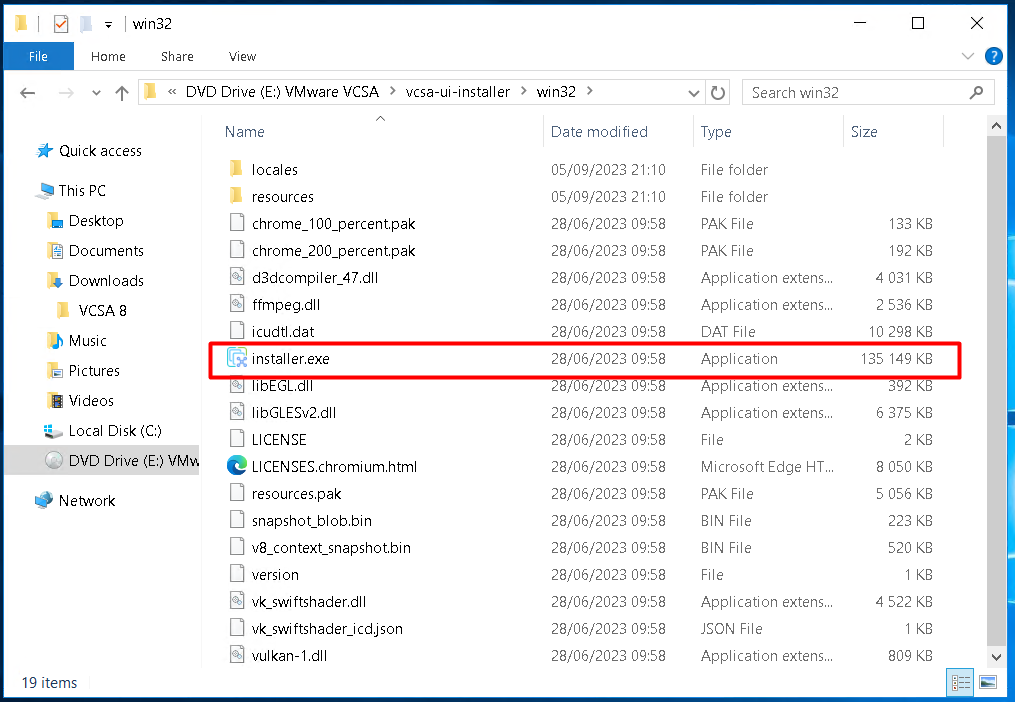Switch to Details view layout icon
The height and width of the screenshot is (702, 1015).
click(x=960, y=683)
